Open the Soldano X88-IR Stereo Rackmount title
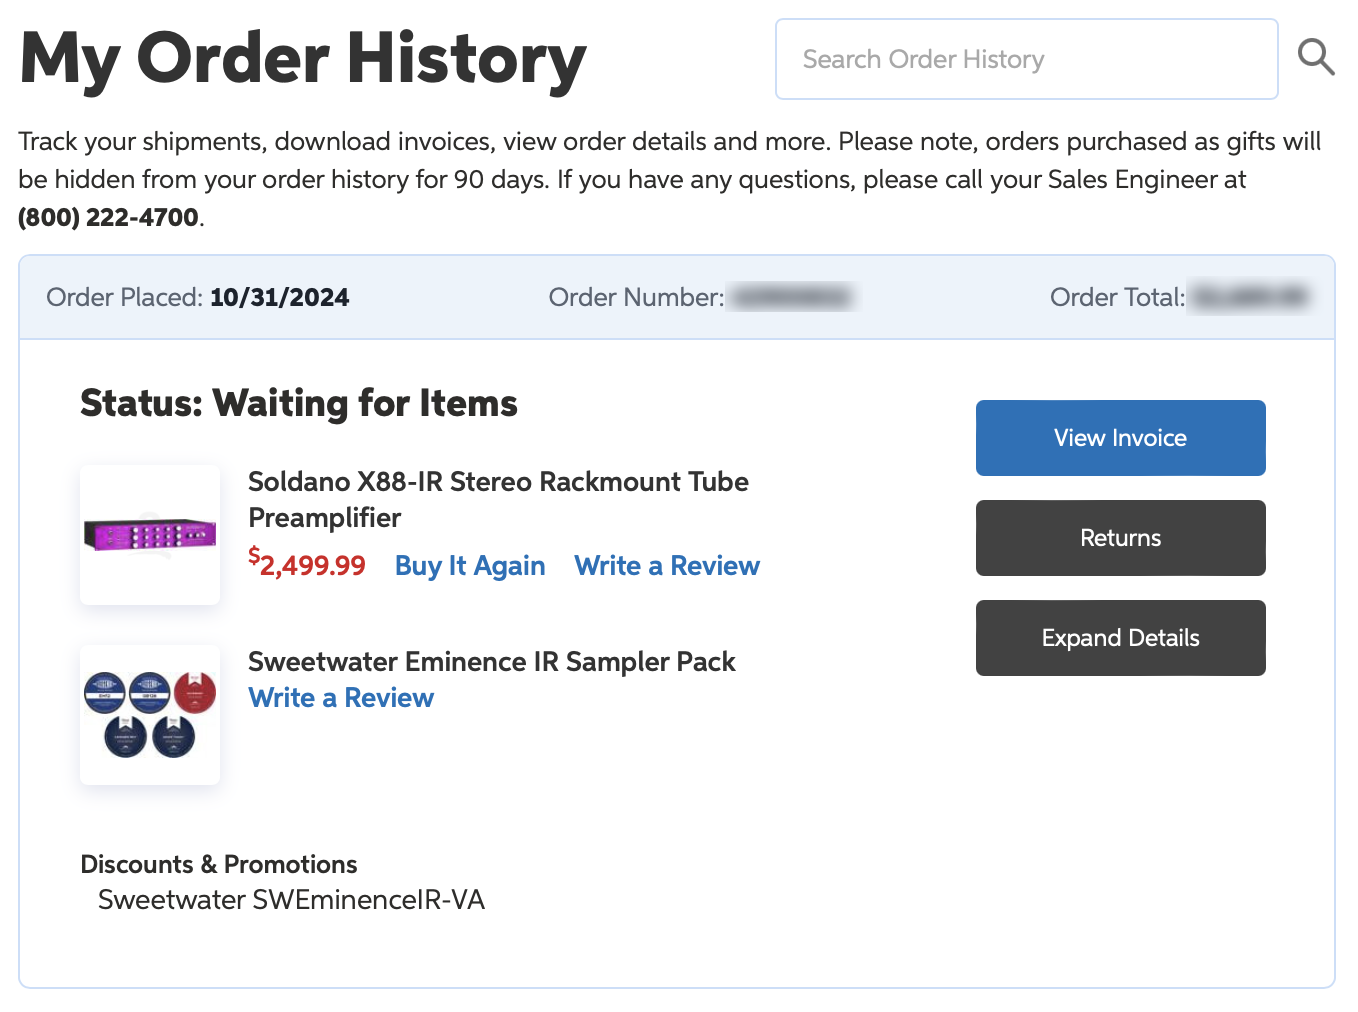This screenshot has width=1358, height=1012. (498, 500)
